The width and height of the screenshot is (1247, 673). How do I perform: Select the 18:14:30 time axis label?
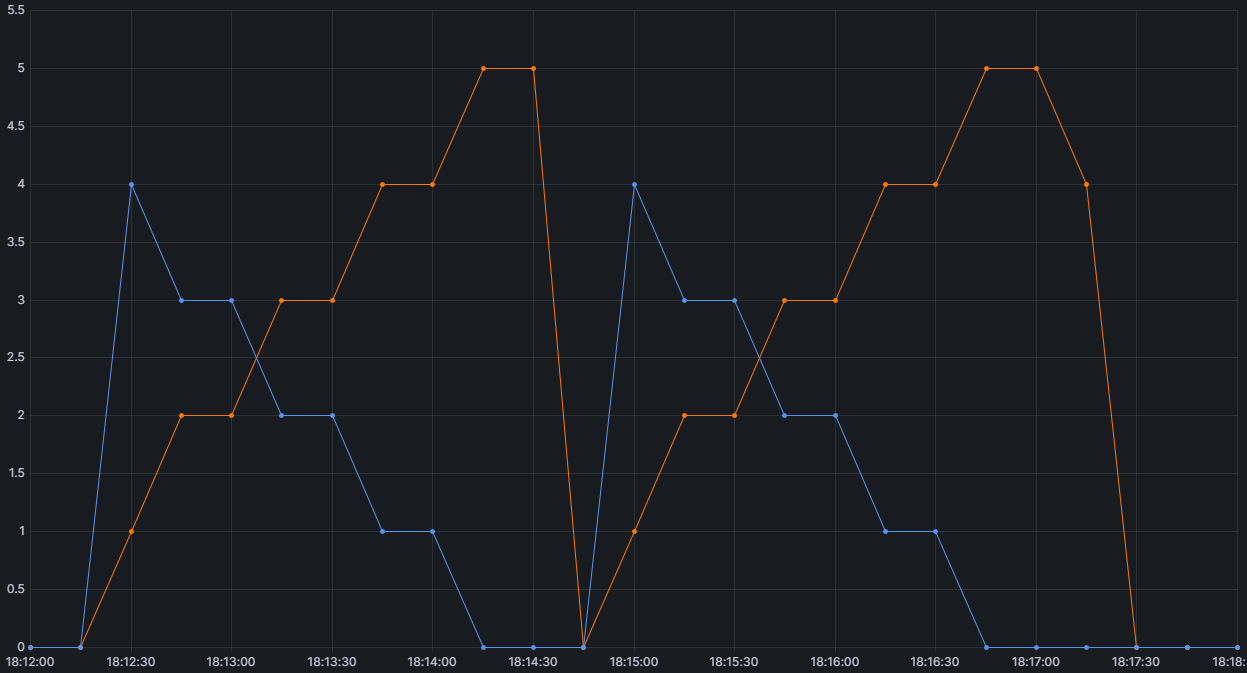point(533,661)
